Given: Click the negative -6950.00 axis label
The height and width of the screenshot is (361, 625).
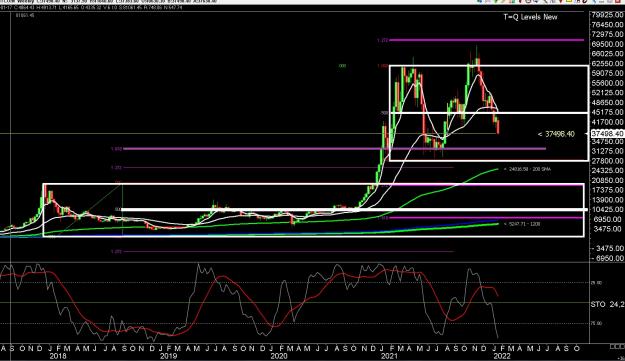Looking at the screenshot, I should 609,258.
